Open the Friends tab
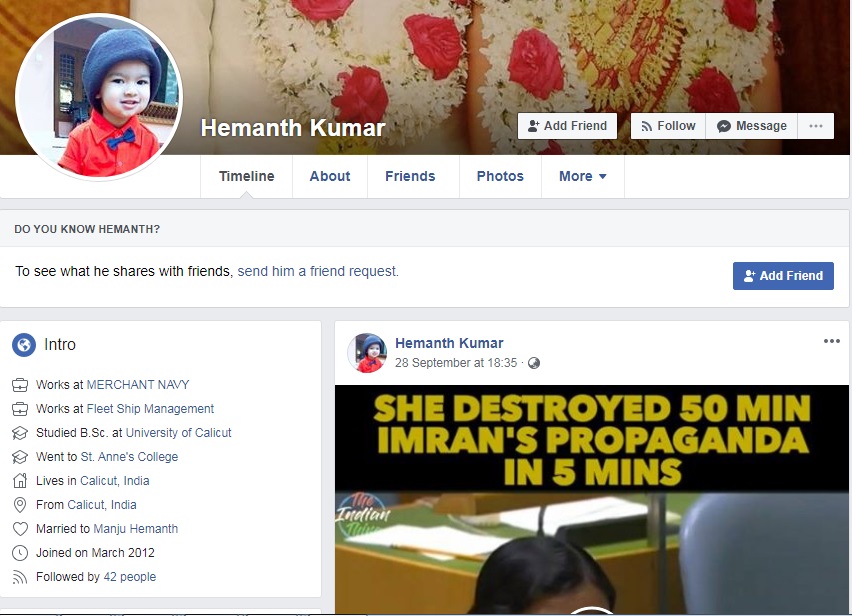Image resolution: width=852 pixels, height=616 pixels. click(x=410, y=176)
